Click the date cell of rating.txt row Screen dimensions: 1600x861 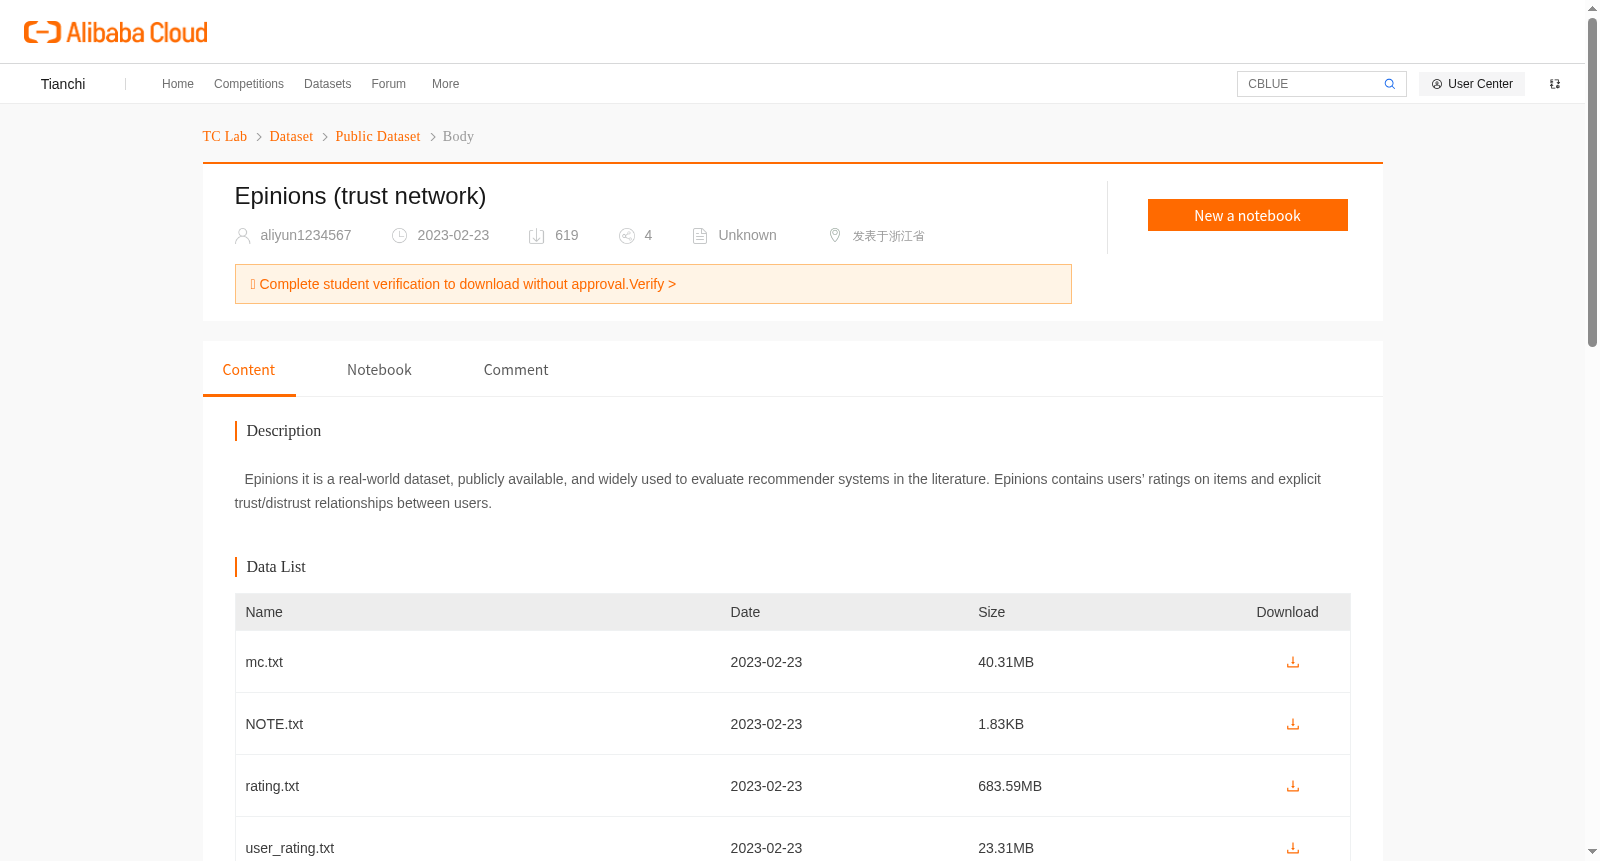(766, 786)
